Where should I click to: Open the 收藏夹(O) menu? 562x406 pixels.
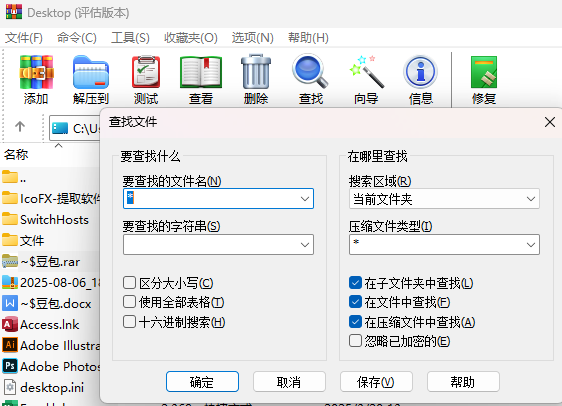tap(191, 38)
